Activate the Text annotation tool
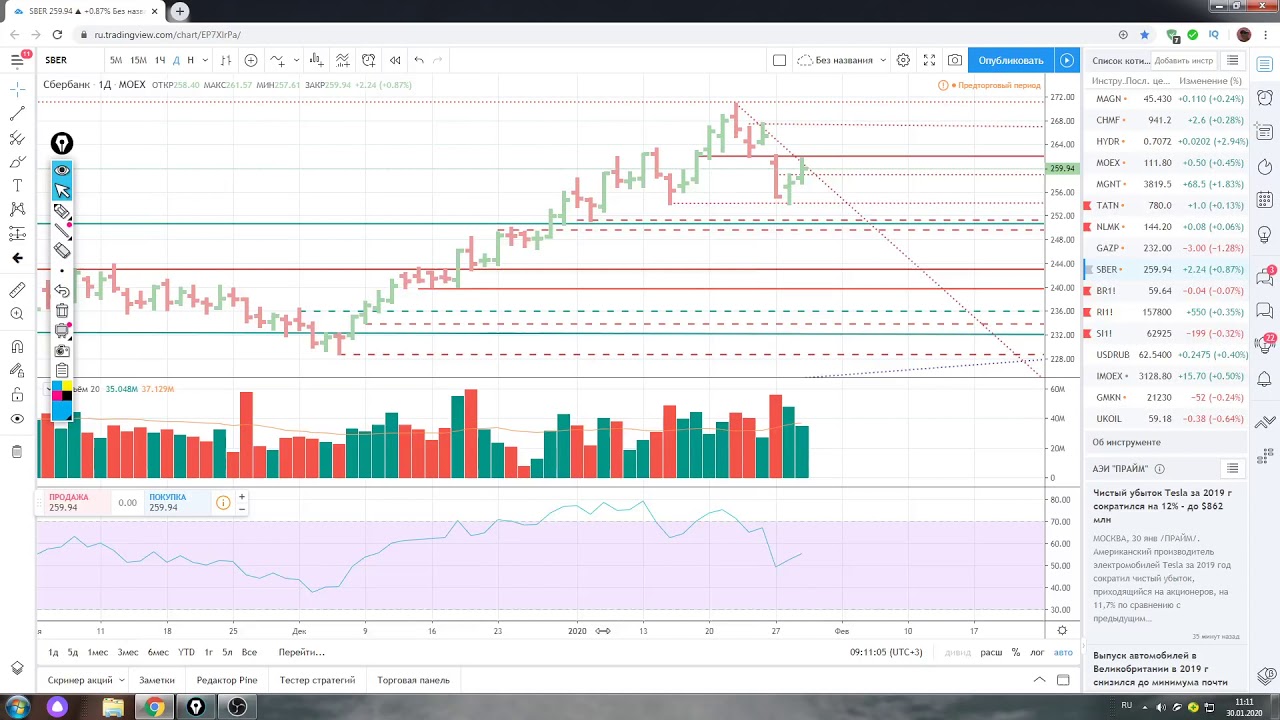The height and width of the screenshot is (720, 1280). (17, 186)
